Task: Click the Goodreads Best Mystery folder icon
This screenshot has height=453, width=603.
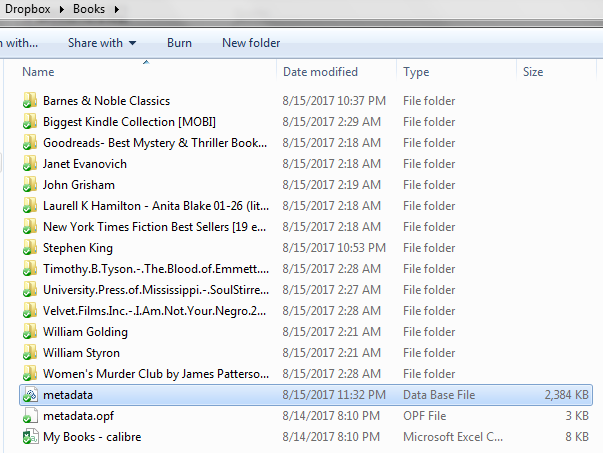Action: 30,143
